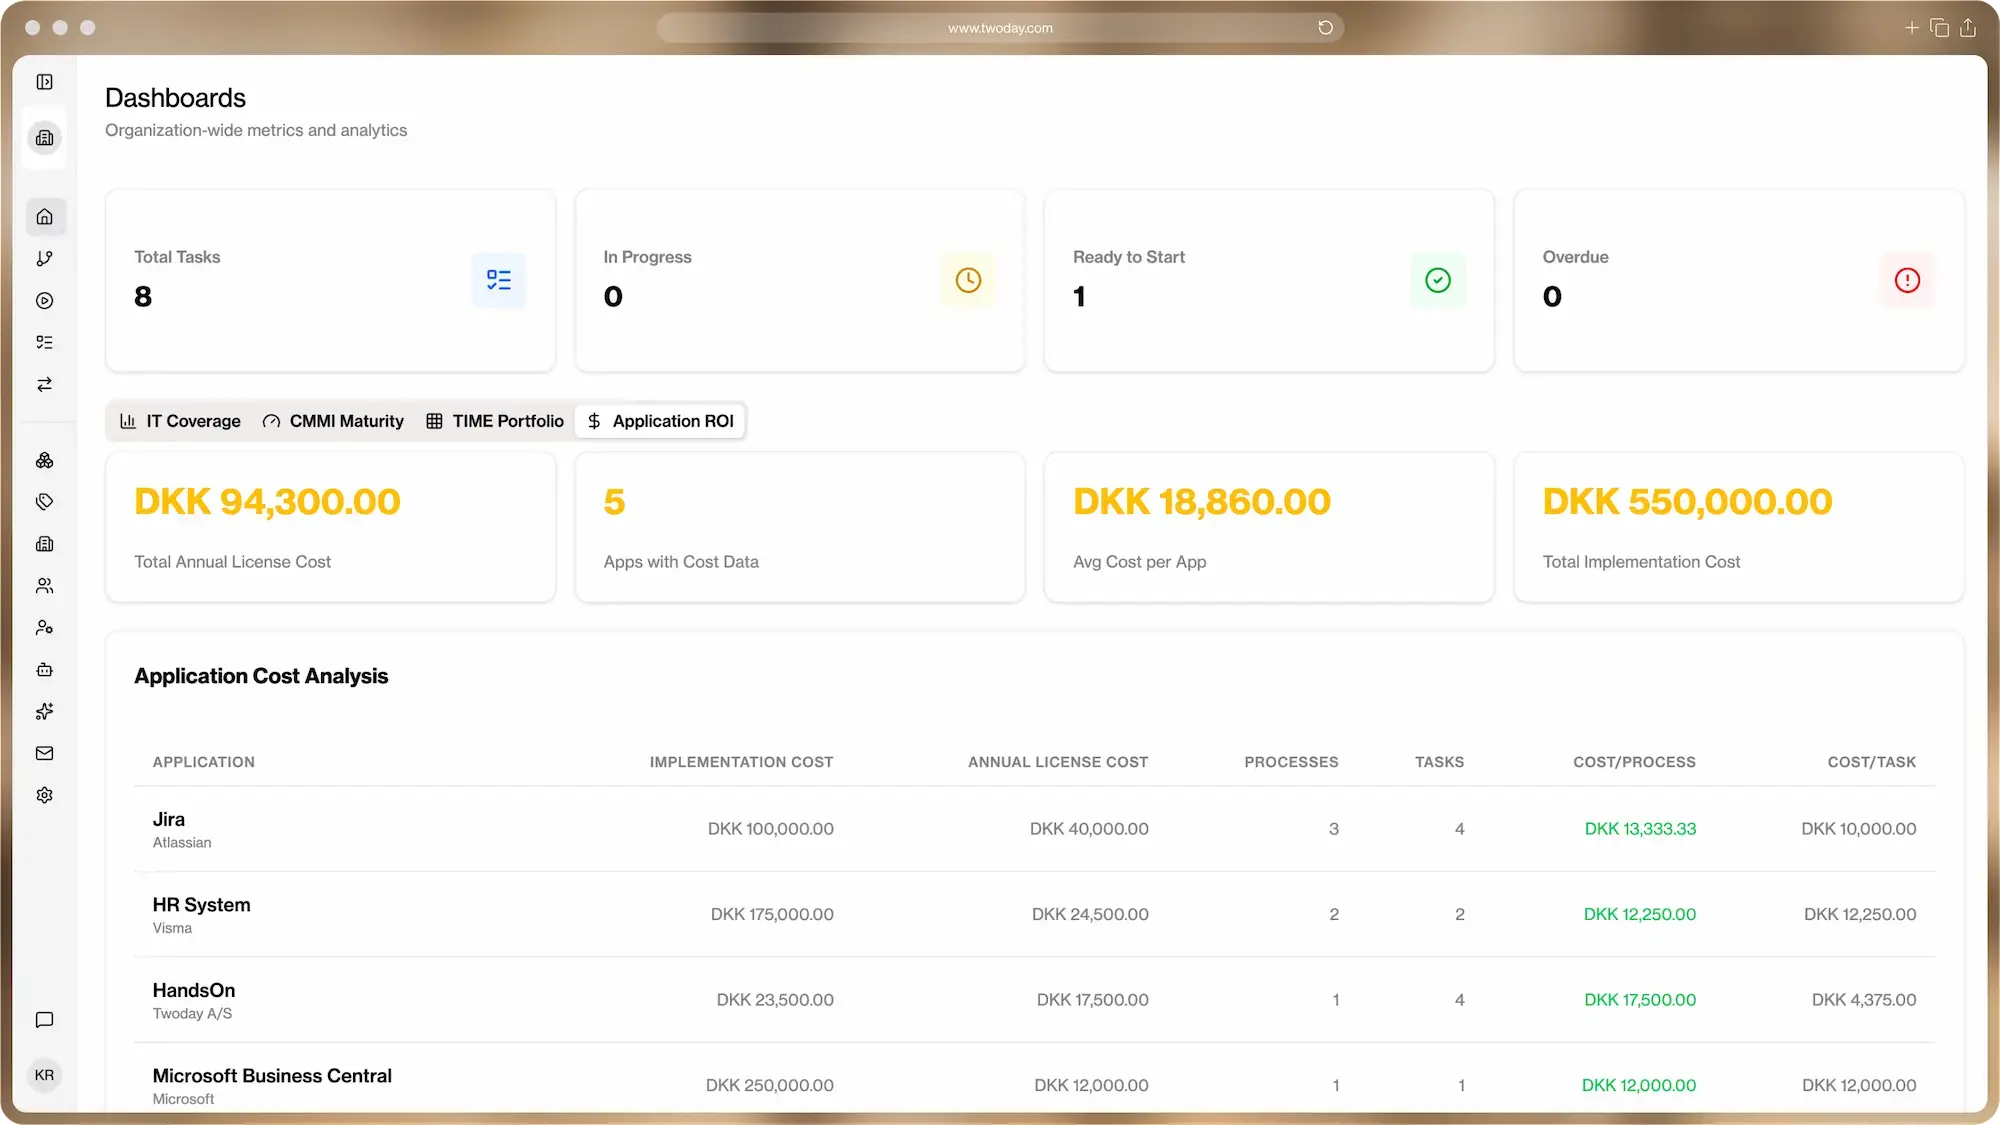
Task: Click the KR user avatar
Action: coord(45,1075)
